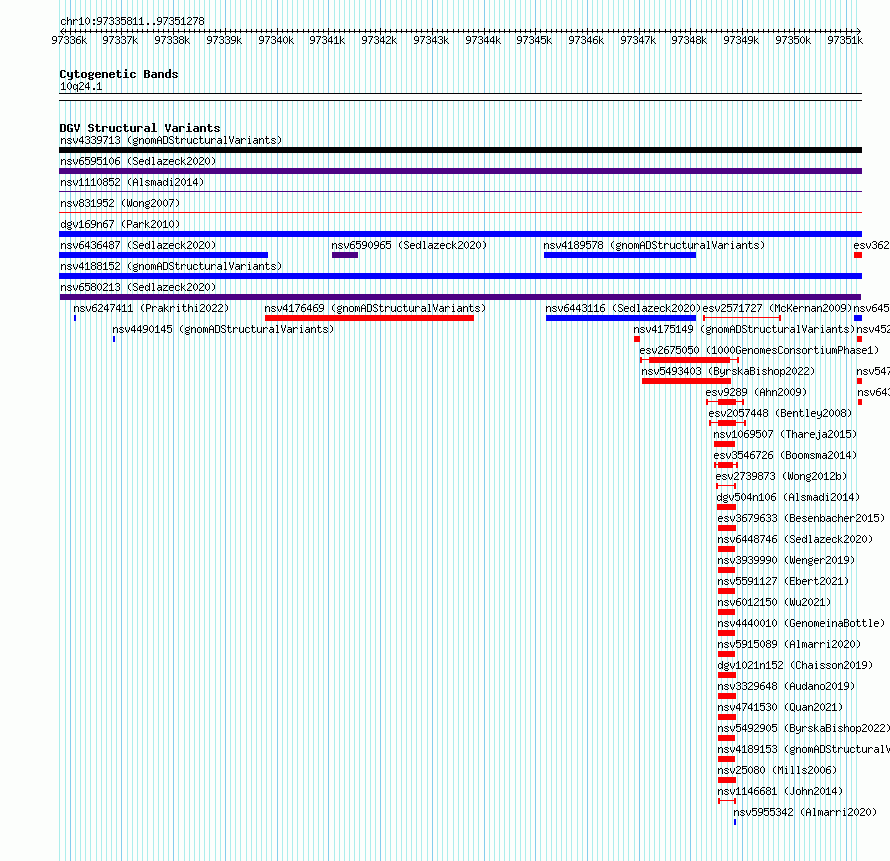
Task: Click dgv1021n152 (Chaisson2019) label
Action: point(795,665)
